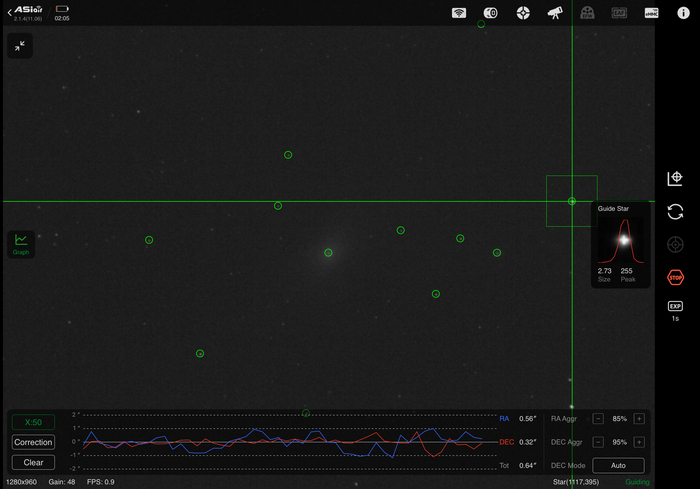Increase RA aggressiveness with plus
This screenshot has height=489, width=700.
click(x=639, y=418)
